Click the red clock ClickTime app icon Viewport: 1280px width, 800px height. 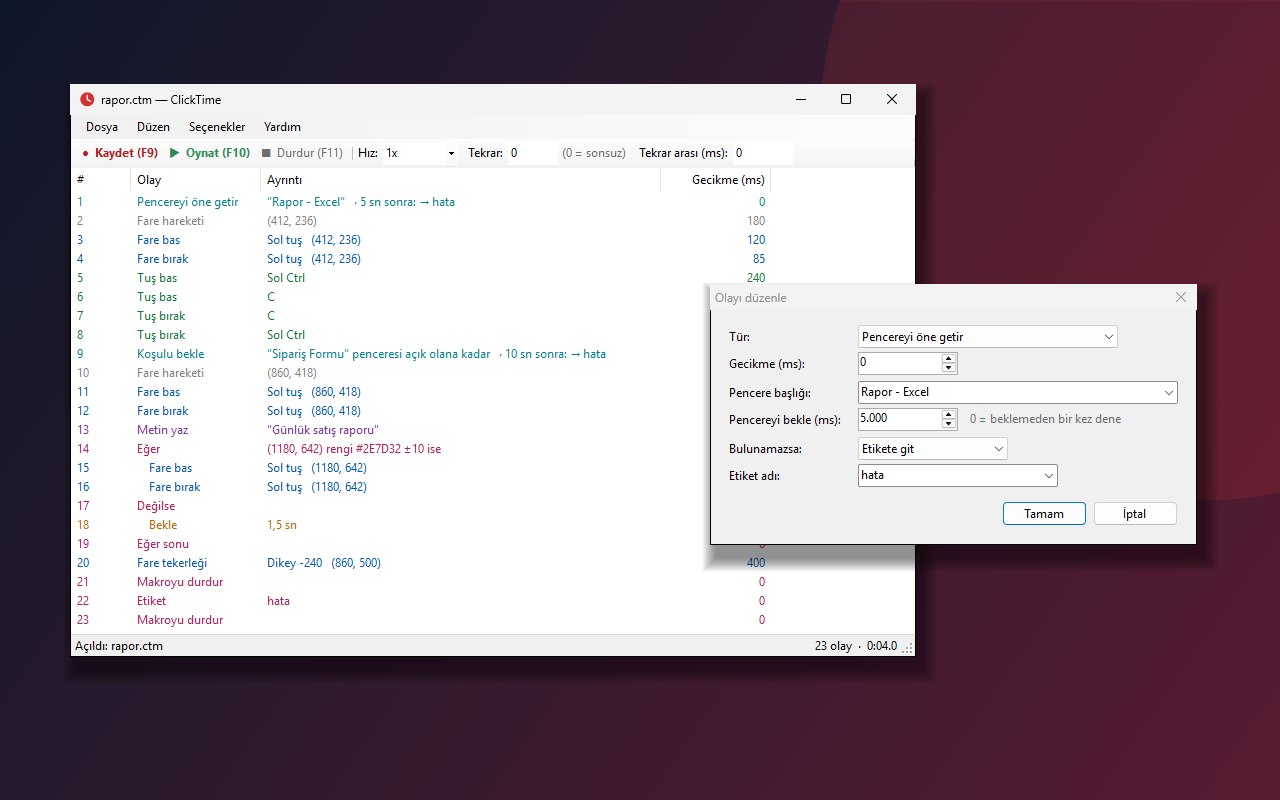click(88, 99)
